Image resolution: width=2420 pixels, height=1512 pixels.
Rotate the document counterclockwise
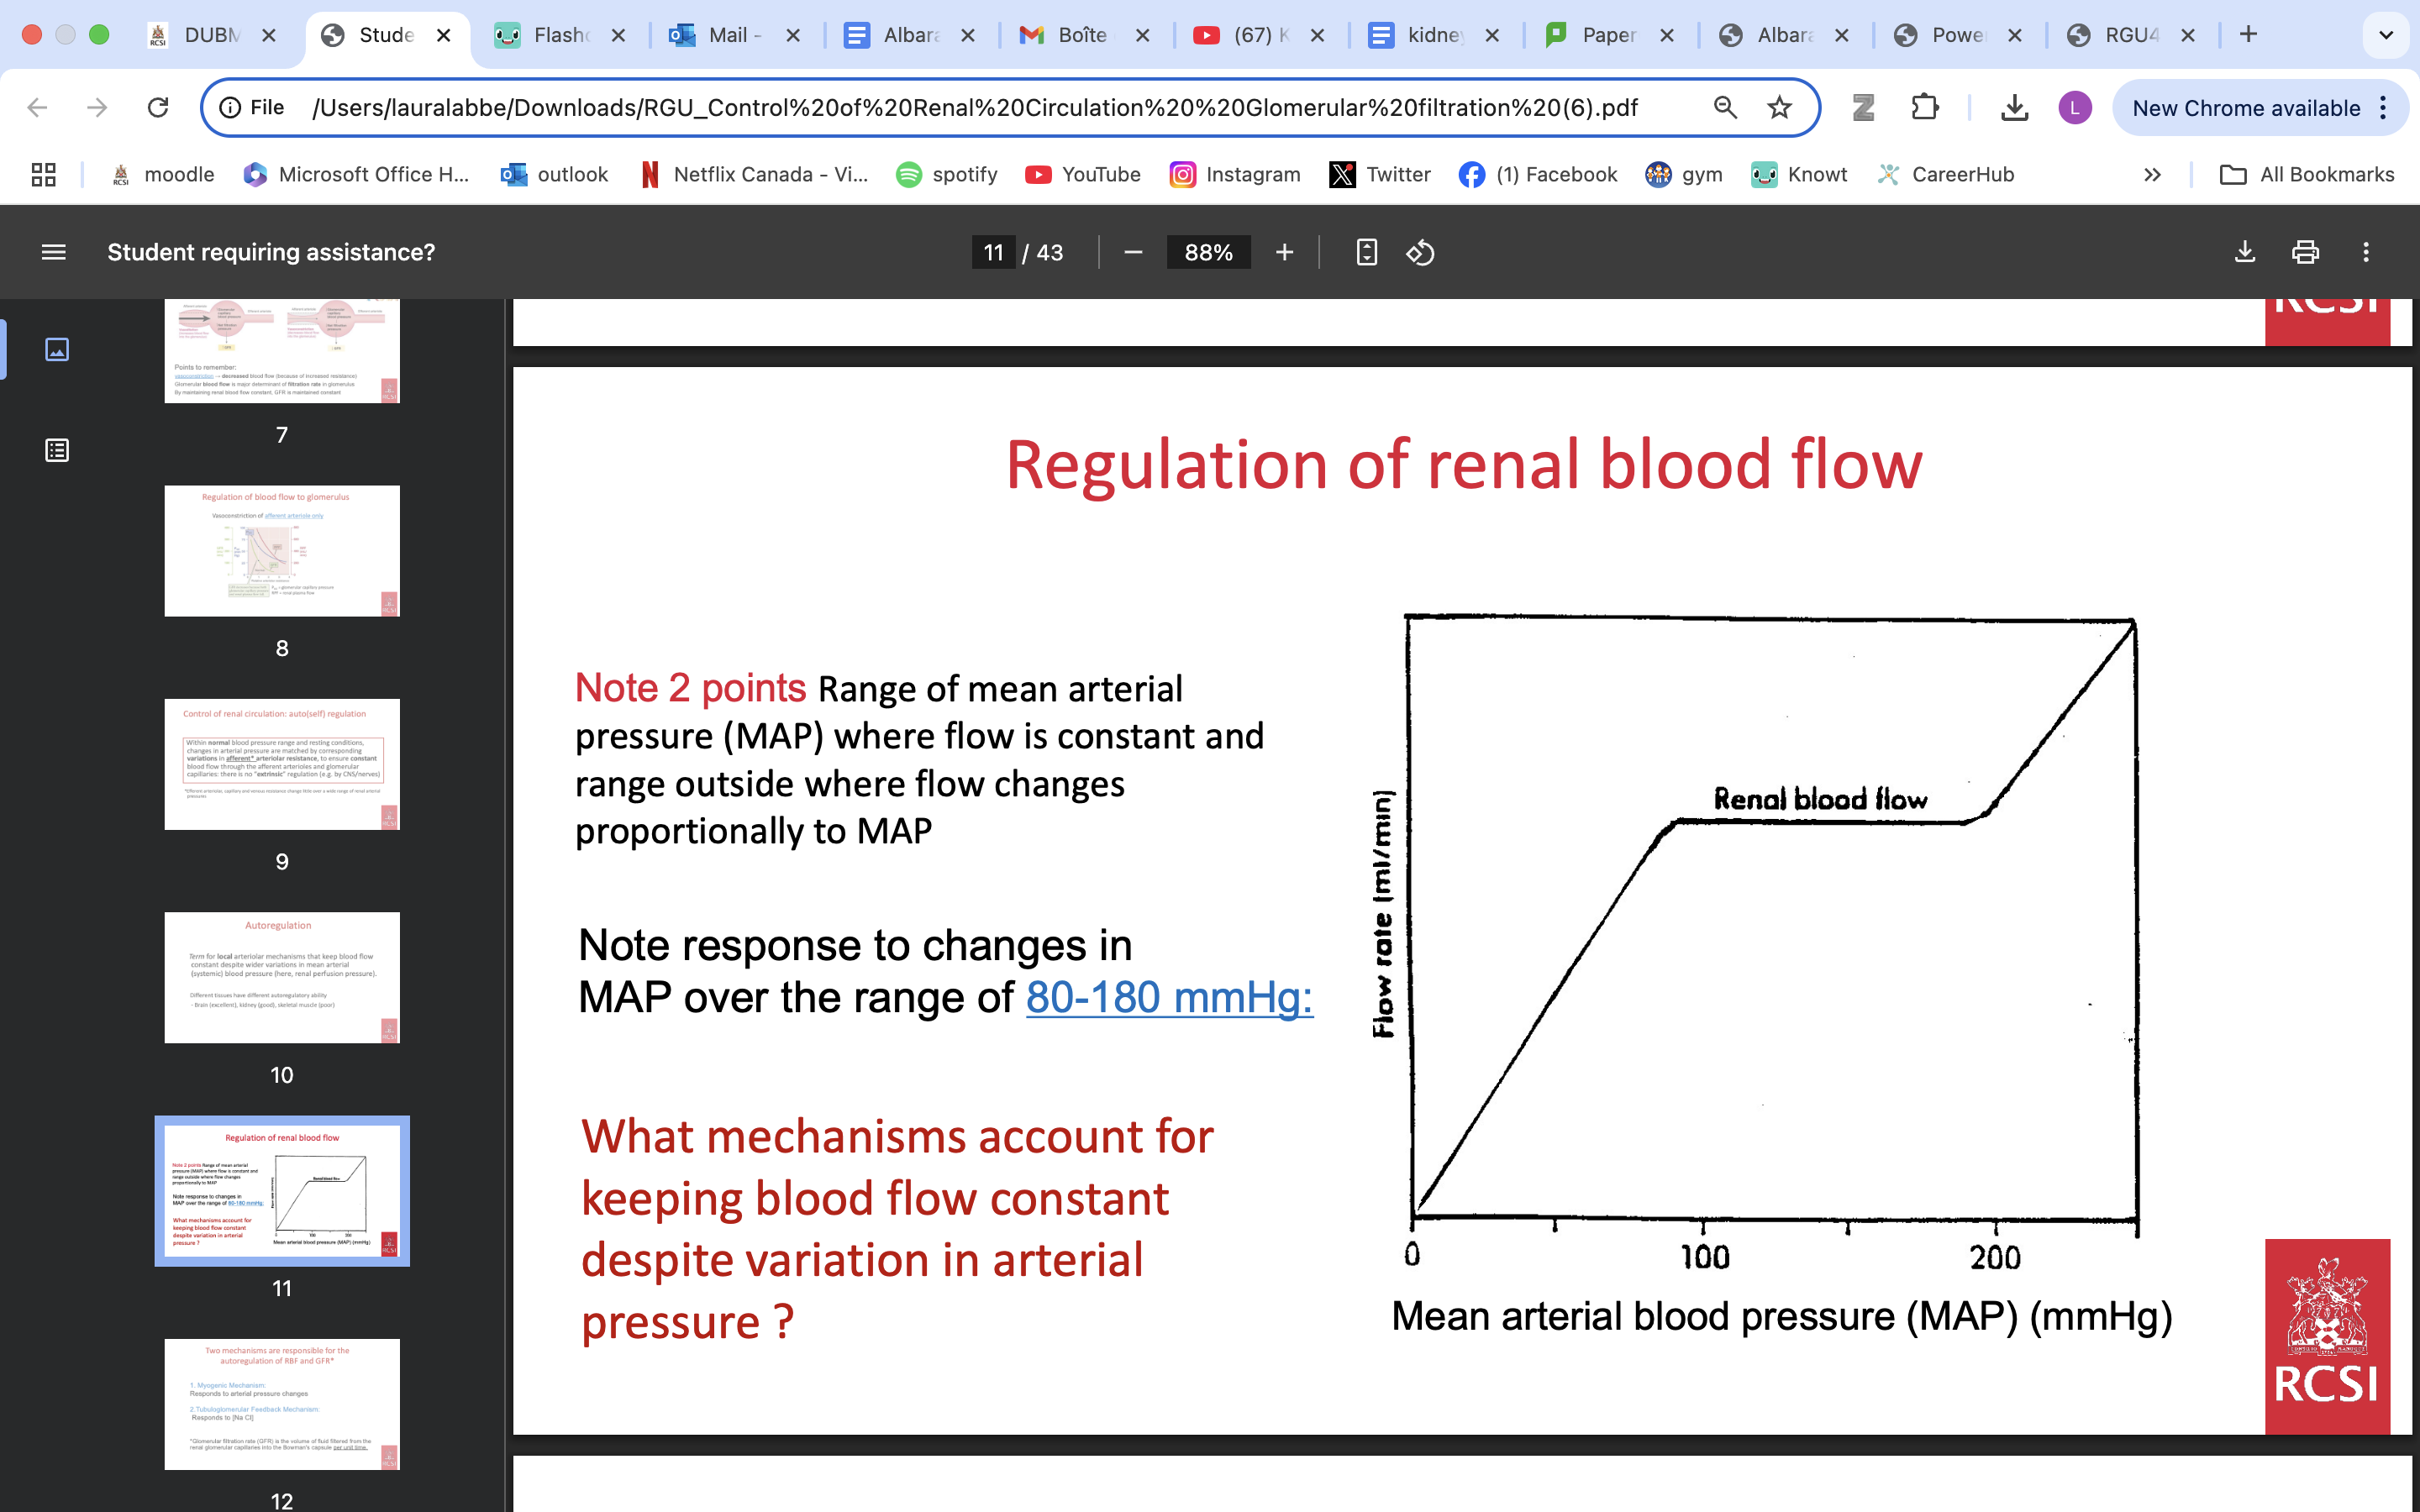[1420, 252]
